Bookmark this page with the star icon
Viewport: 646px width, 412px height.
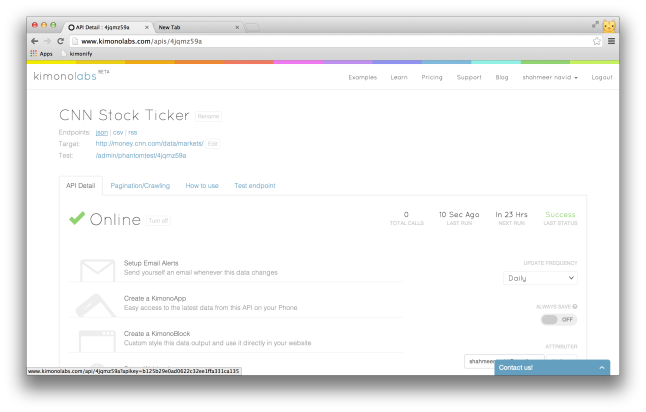pyautogui.click(x=597, y=41)
